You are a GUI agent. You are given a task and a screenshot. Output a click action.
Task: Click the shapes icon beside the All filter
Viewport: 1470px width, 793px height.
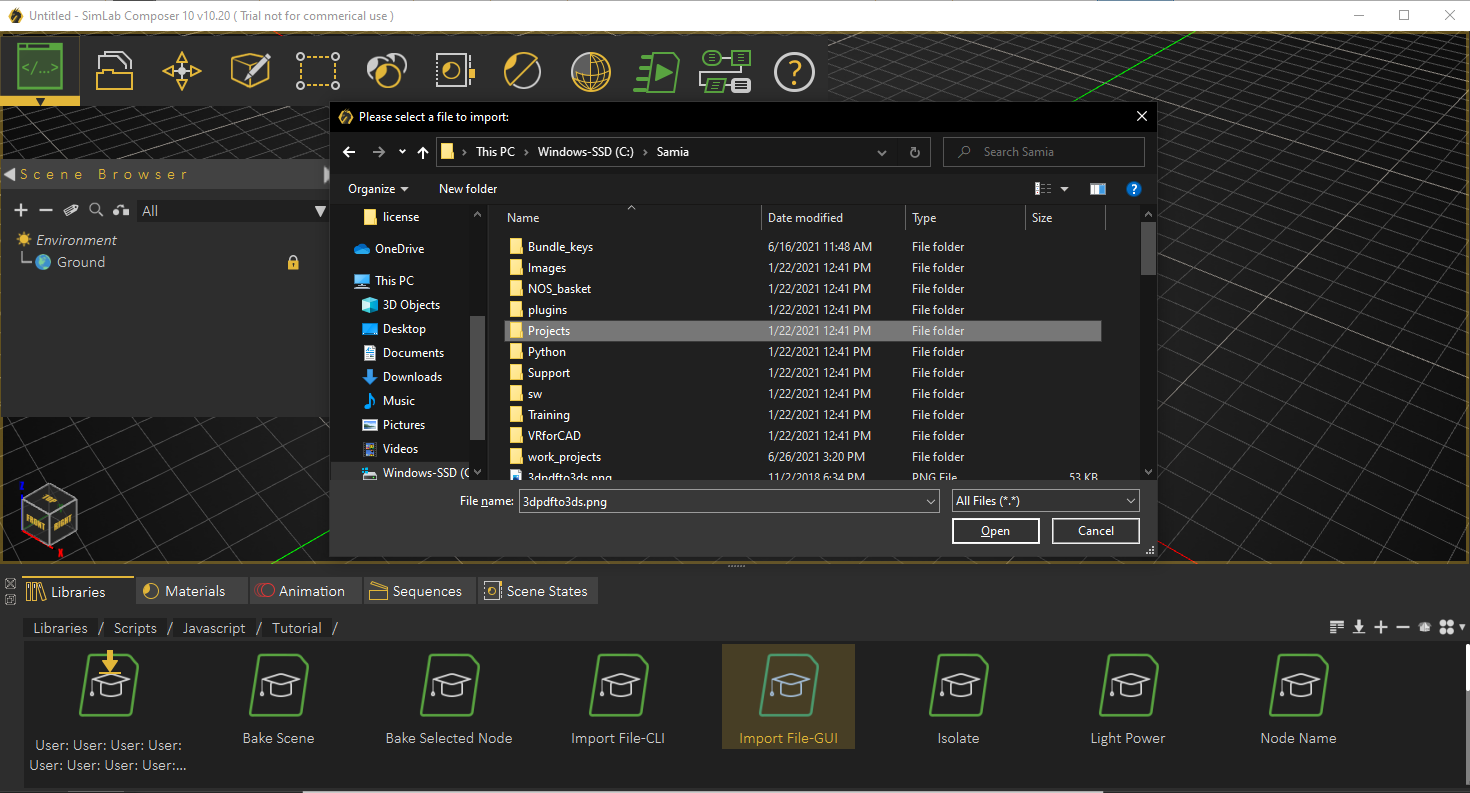(x=121, y=210)
